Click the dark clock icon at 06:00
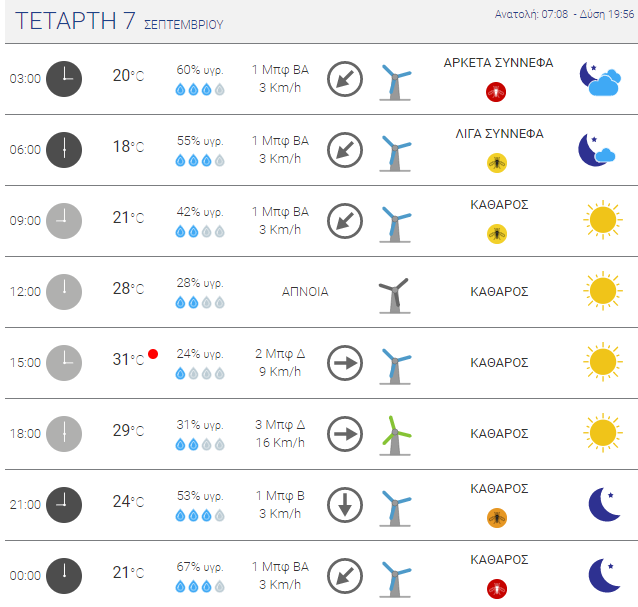The width and height of the screenshot is (638, 607). [x=64, y=150]
